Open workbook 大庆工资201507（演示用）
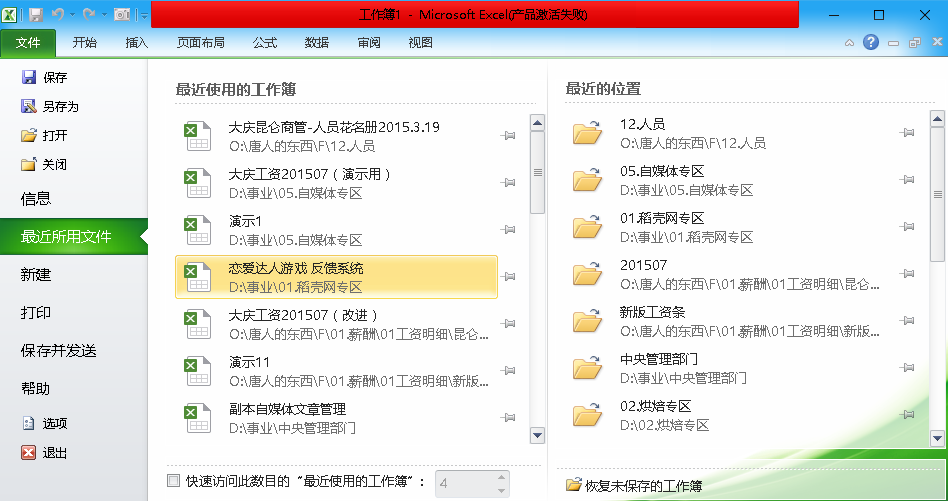Viewport: 948px width, 501px height. click(336, 183)
